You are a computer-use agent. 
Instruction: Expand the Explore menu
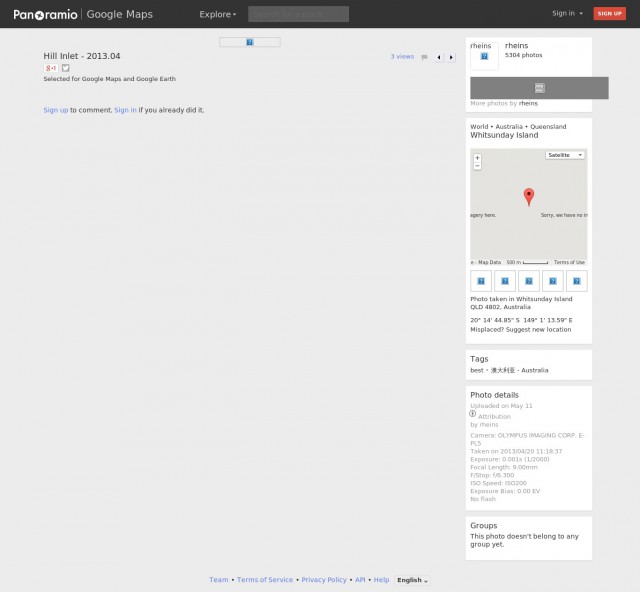pyautogui.click(x=218, y=14)
